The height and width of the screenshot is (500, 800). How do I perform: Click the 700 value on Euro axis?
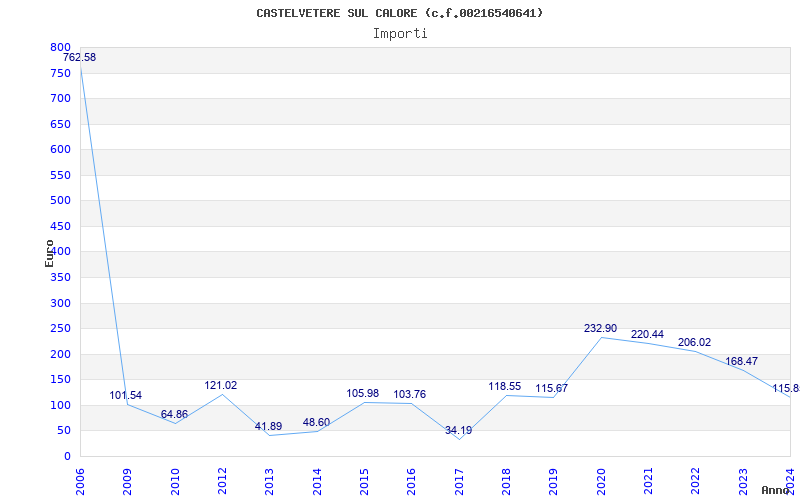click(60, 98)
